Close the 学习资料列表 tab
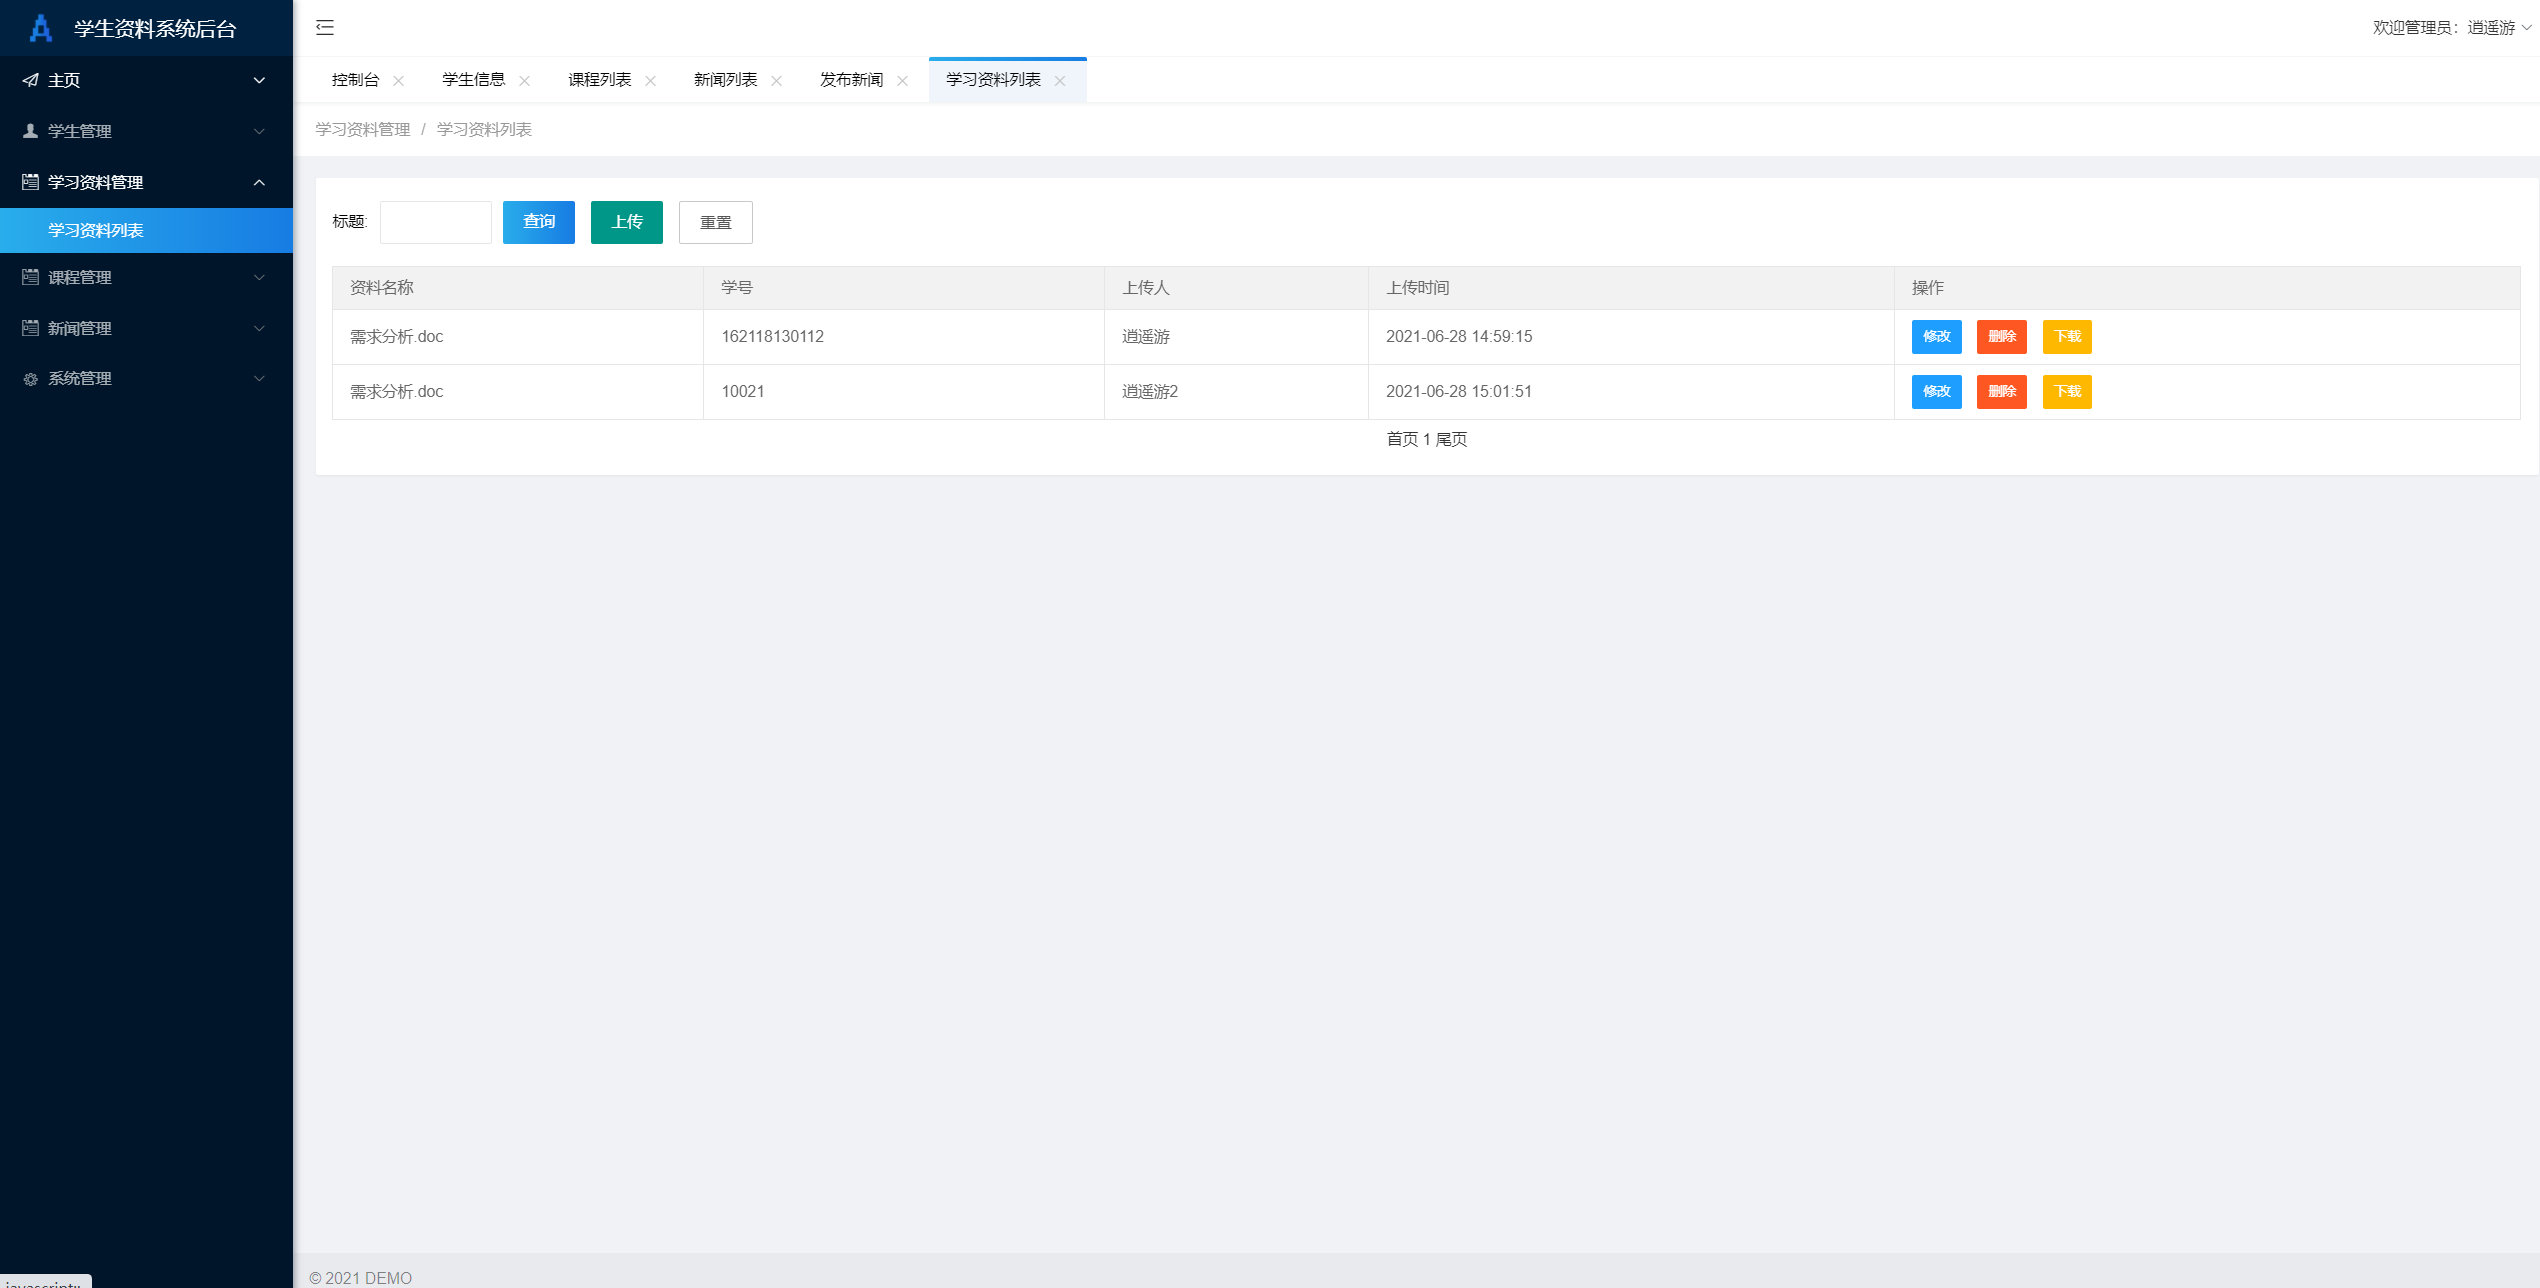The image size is (2540, 1288). point(1060,81)
